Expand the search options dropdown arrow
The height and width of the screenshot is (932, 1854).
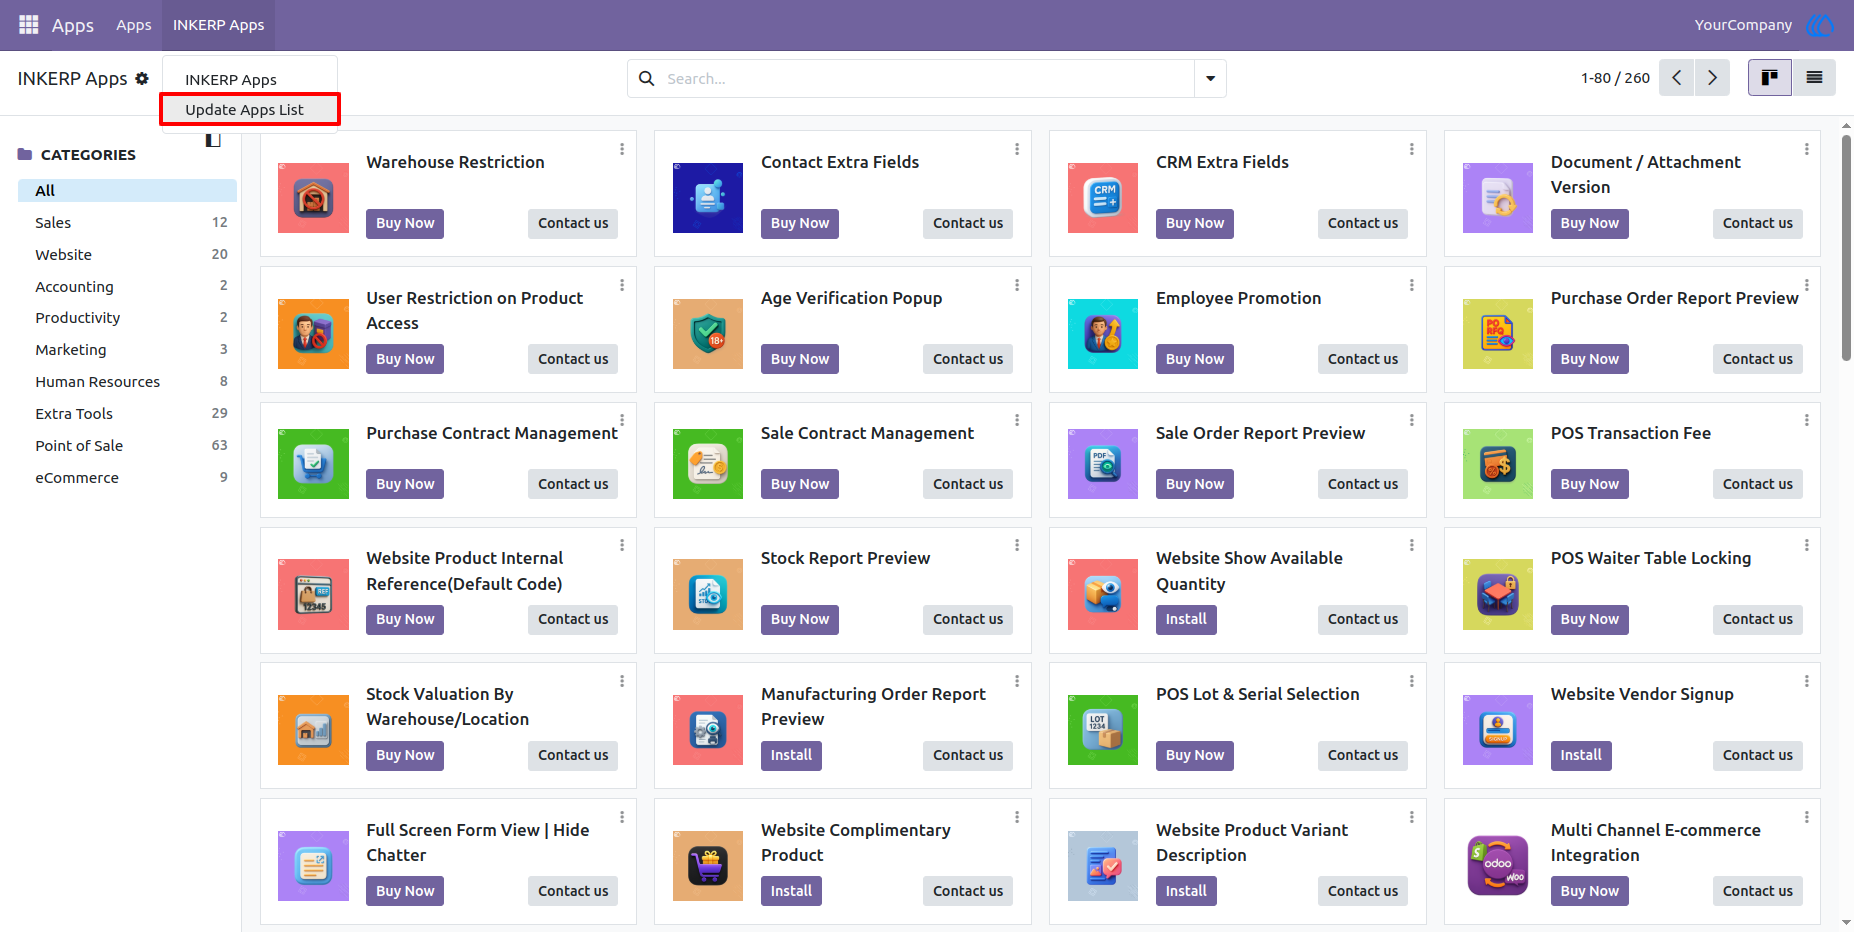click(x=1210, y=78)
